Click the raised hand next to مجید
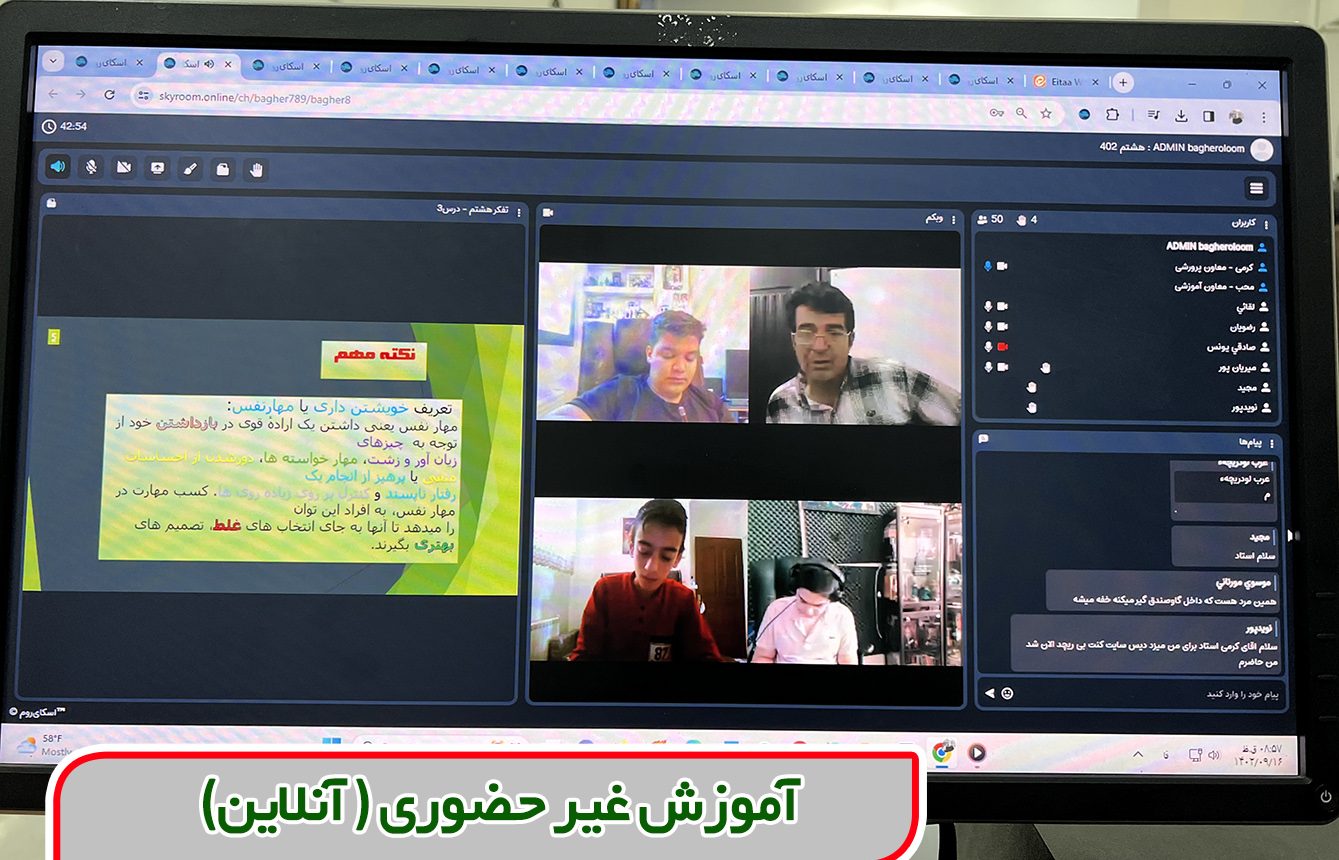Image resolution: width=1339 pixels, height=860 pixels. tap(1031, 387)
